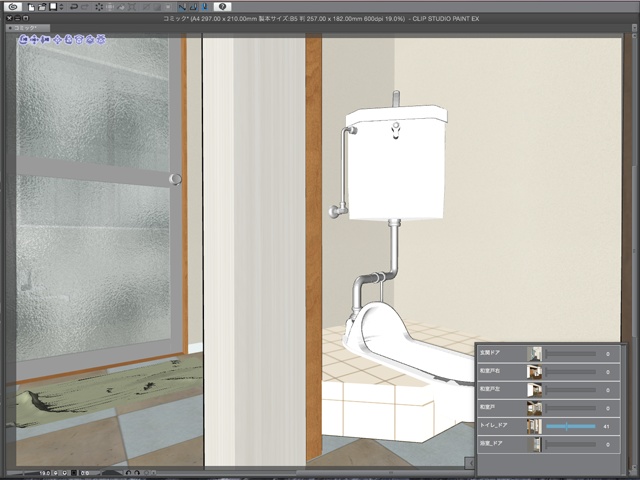Click the clear/loading dots toolbar icon

[99, 7]
